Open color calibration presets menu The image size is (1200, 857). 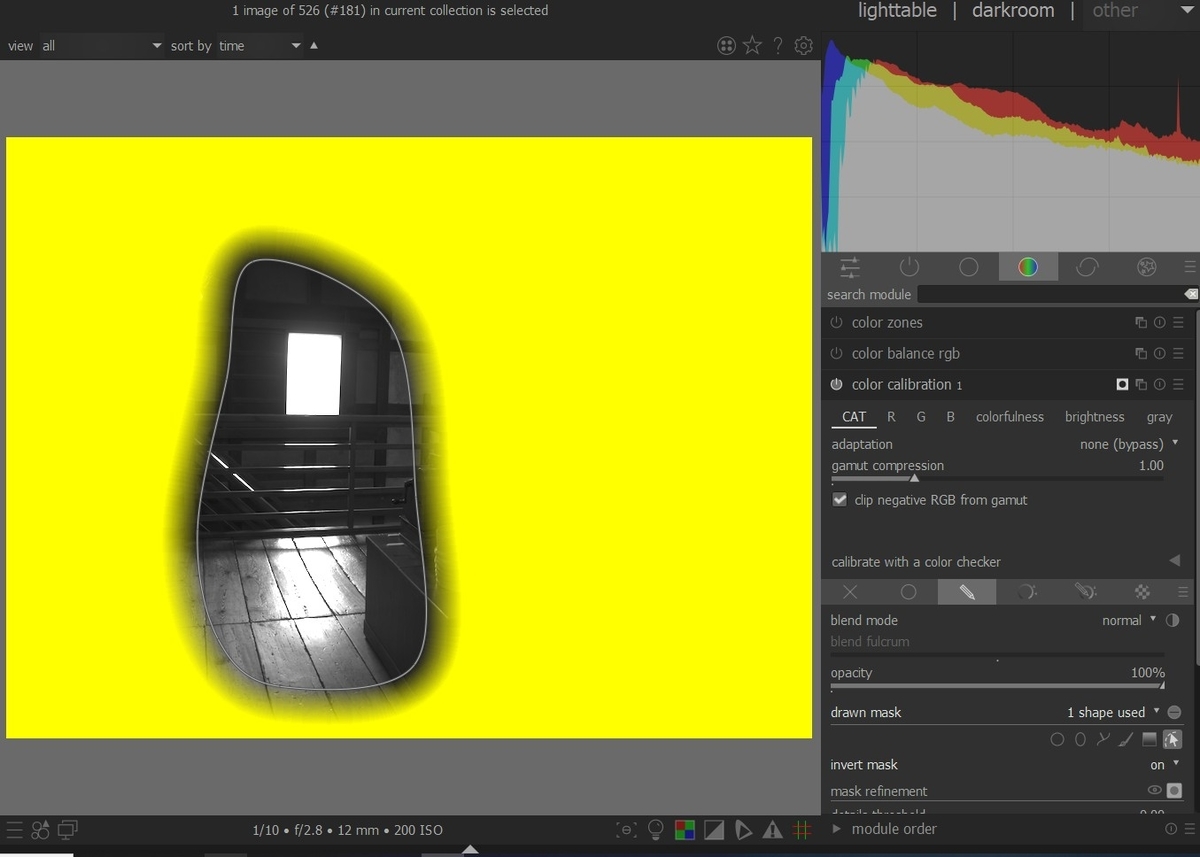coord(1178,385)
